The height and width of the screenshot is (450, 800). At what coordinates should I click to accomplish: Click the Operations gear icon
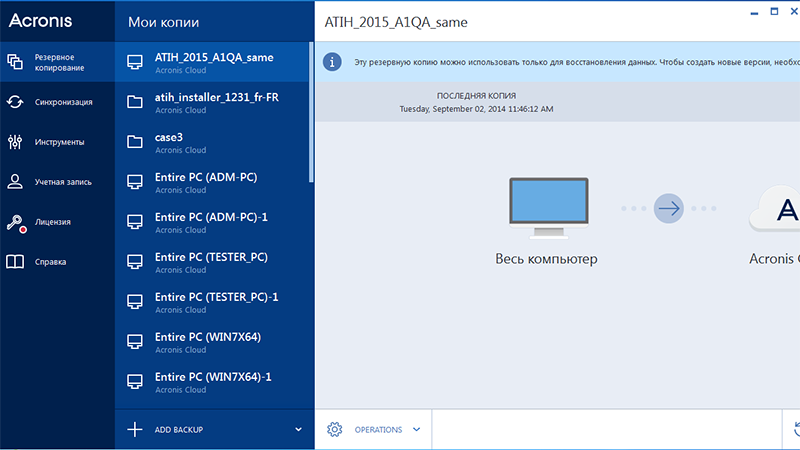(x=335, y=430)
